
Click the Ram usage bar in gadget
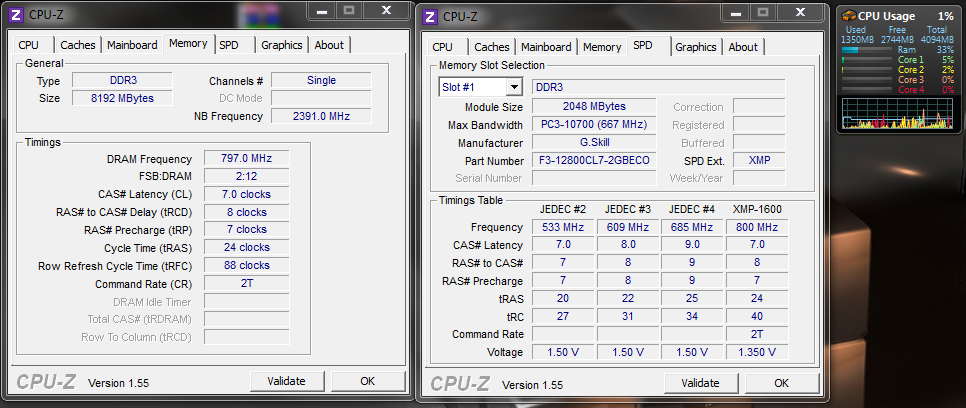[867, 50]
